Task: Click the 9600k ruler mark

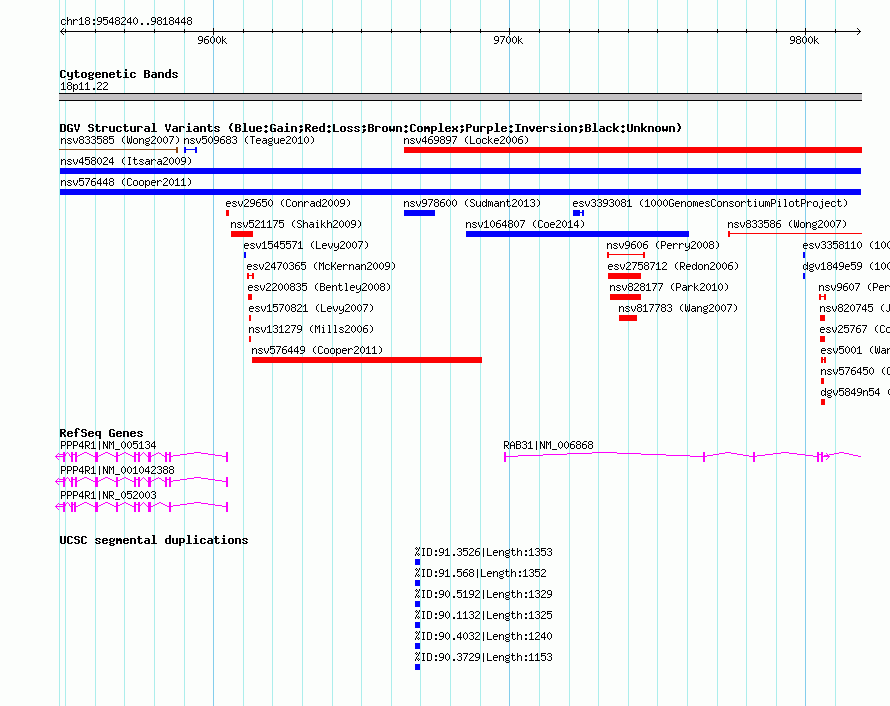Action: coord(212,40)
